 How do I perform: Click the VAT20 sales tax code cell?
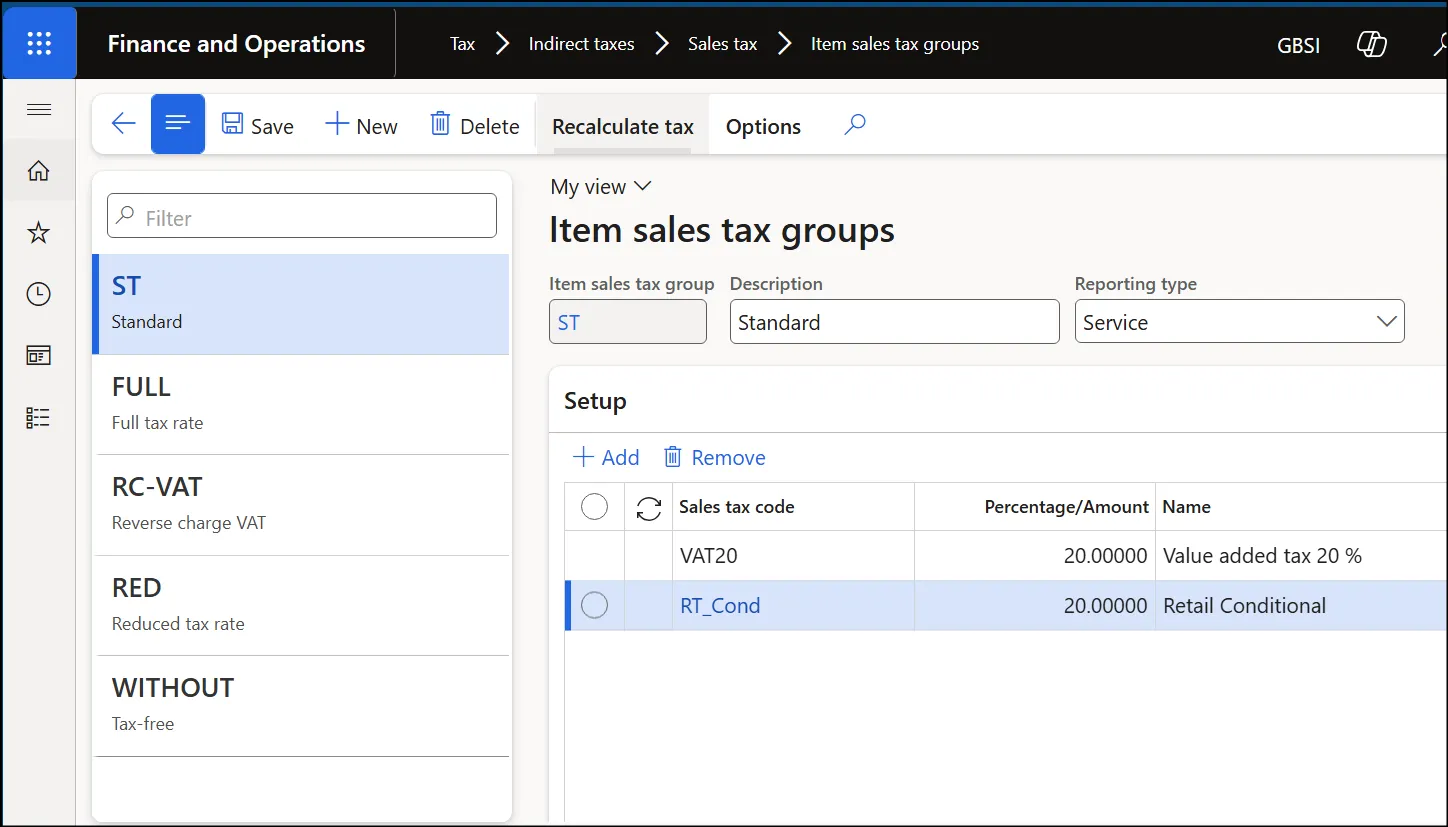click(x=793, y=556)
